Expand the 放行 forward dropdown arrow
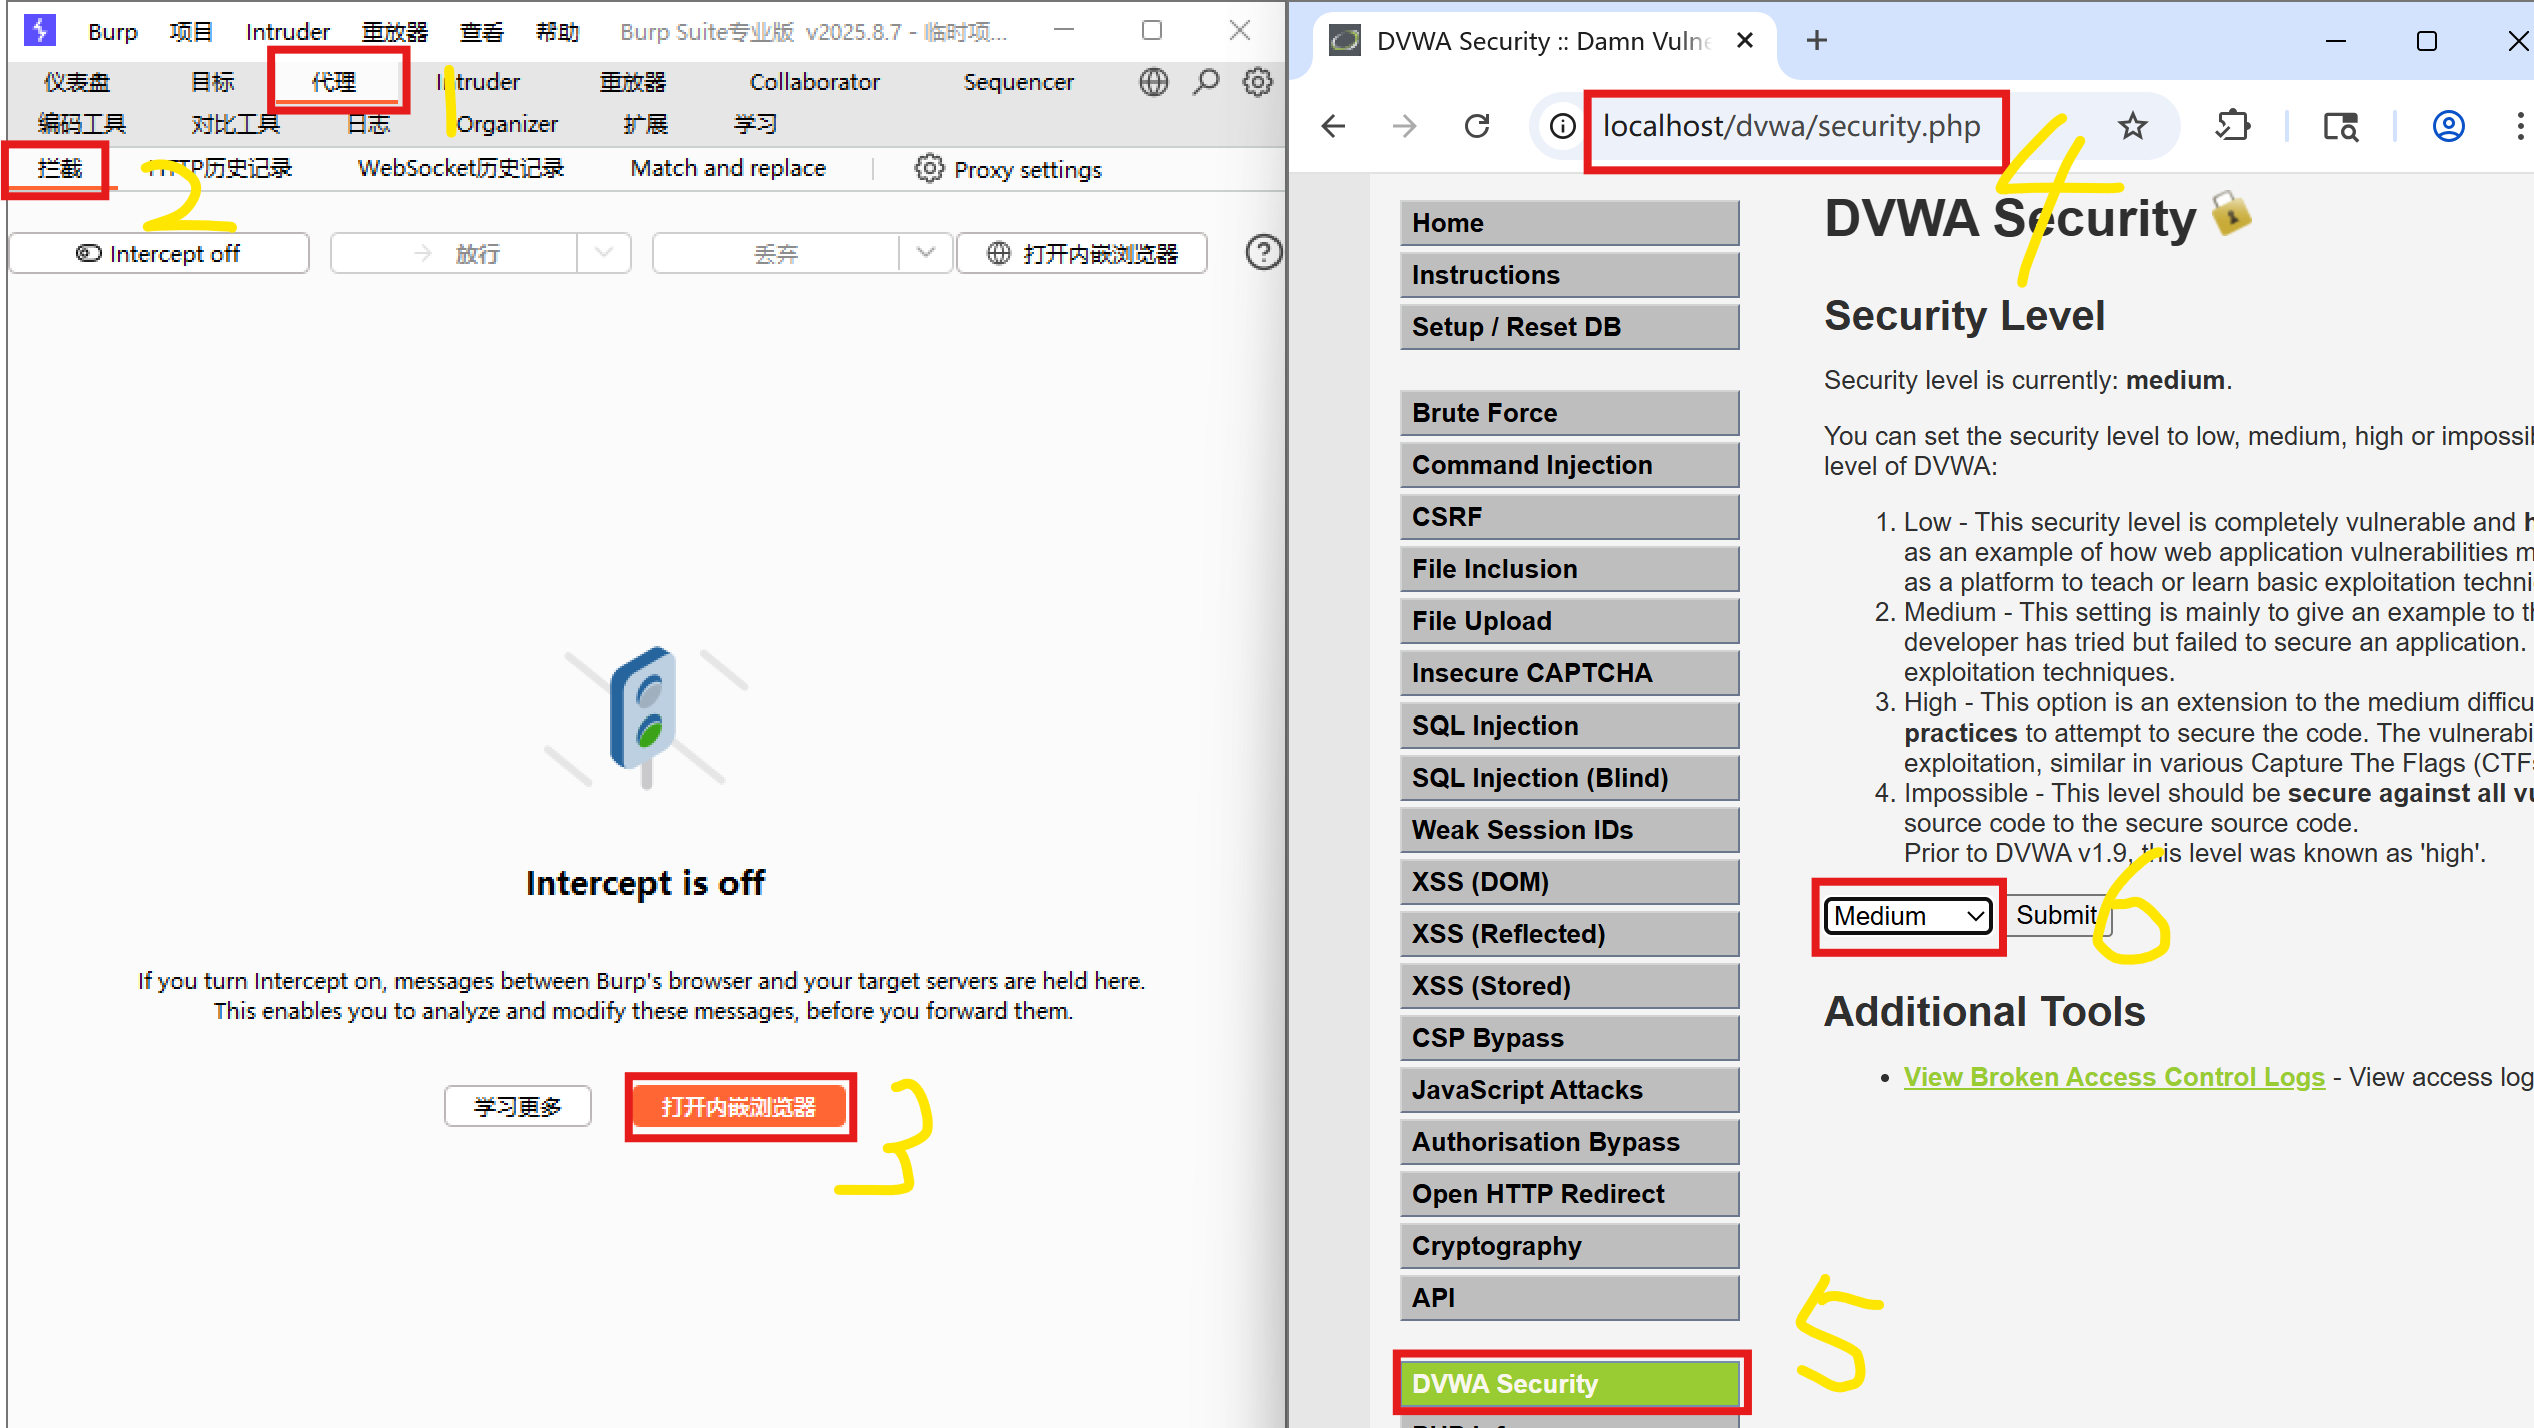This screenshot has height=1428, width=2534. (604, 253)
